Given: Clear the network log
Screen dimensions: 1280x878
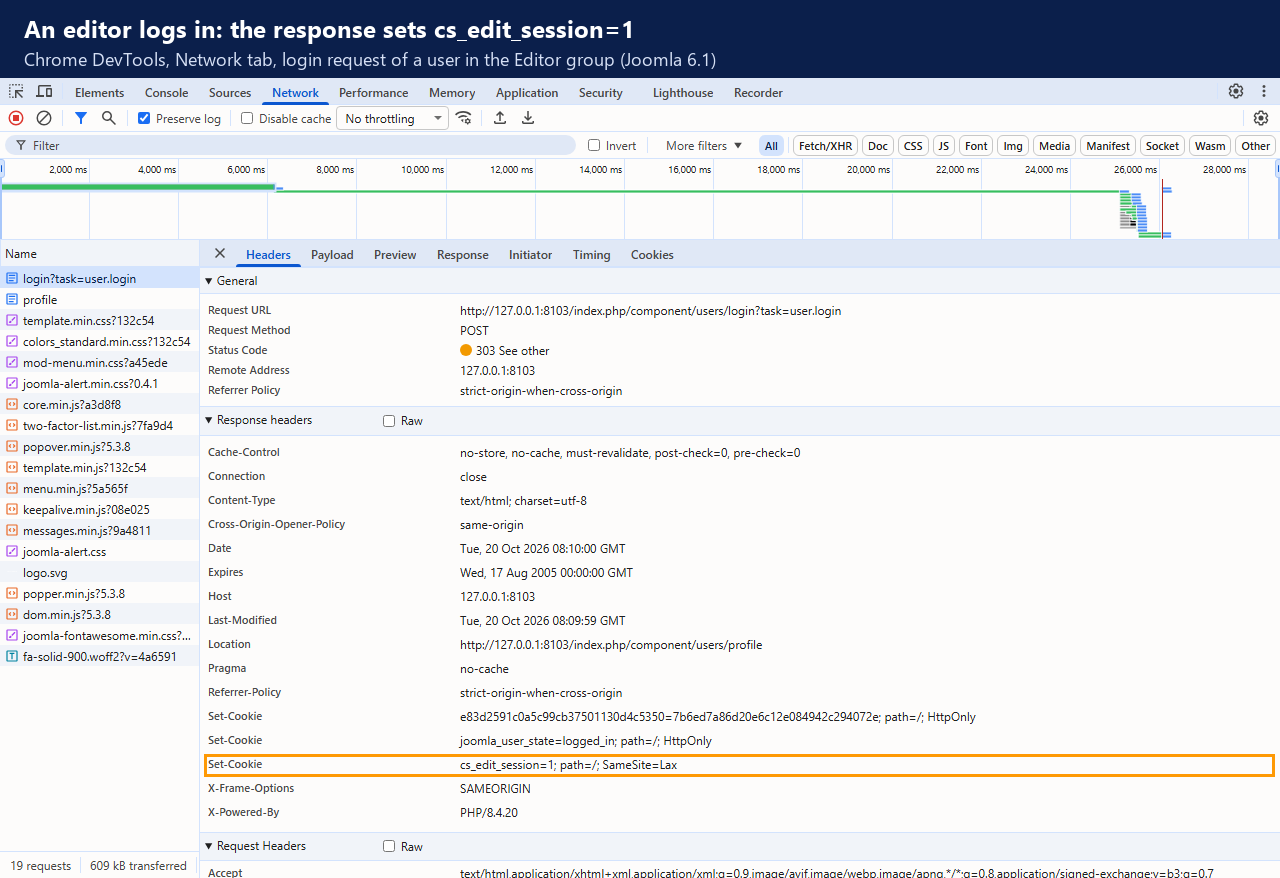Looking at the screenshot, I should pyautogui.click(x=44, y=118).
